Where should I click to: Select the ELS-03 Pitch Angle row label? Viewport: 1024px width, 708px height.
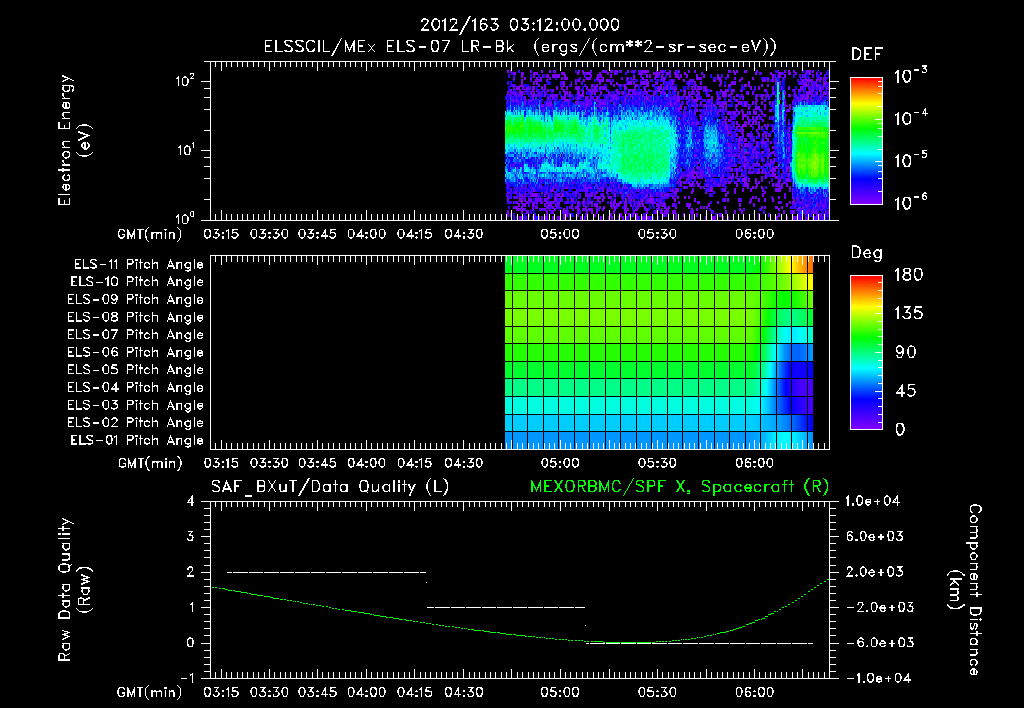click(x=136, y=405)
